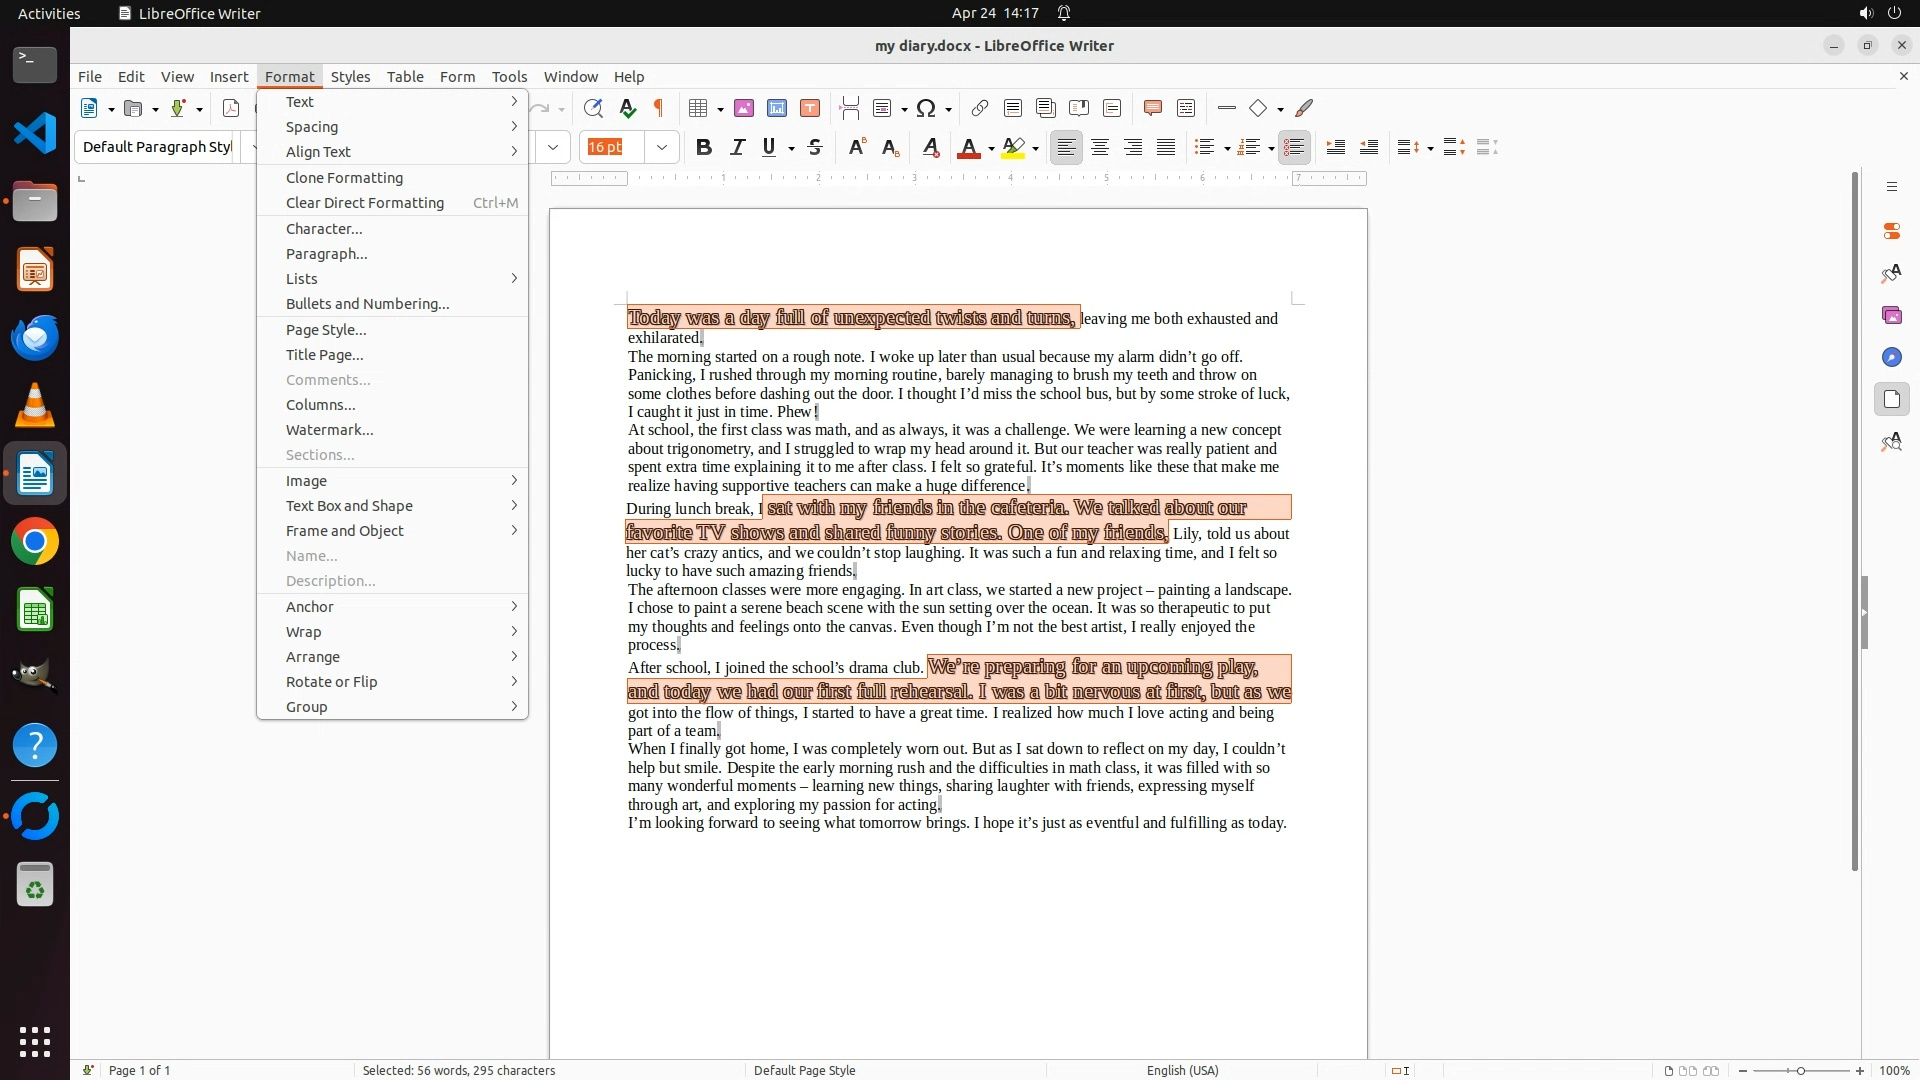Toggle formatting marks pilcrow icon
The height and width of the screenshot is (1080, 1920).
pos(659,108)
